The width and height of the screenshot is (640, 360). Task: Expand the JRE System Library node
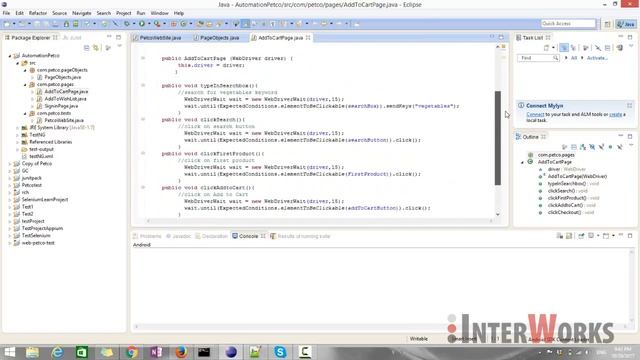18,128
